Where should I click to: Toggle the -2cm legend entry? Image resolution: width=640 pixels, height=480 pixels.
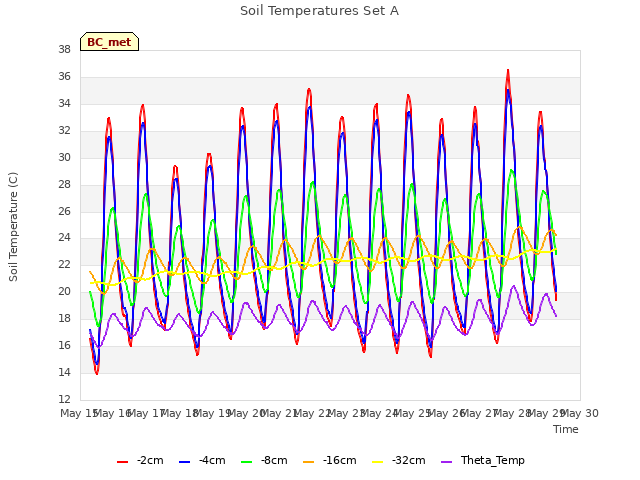140,460
